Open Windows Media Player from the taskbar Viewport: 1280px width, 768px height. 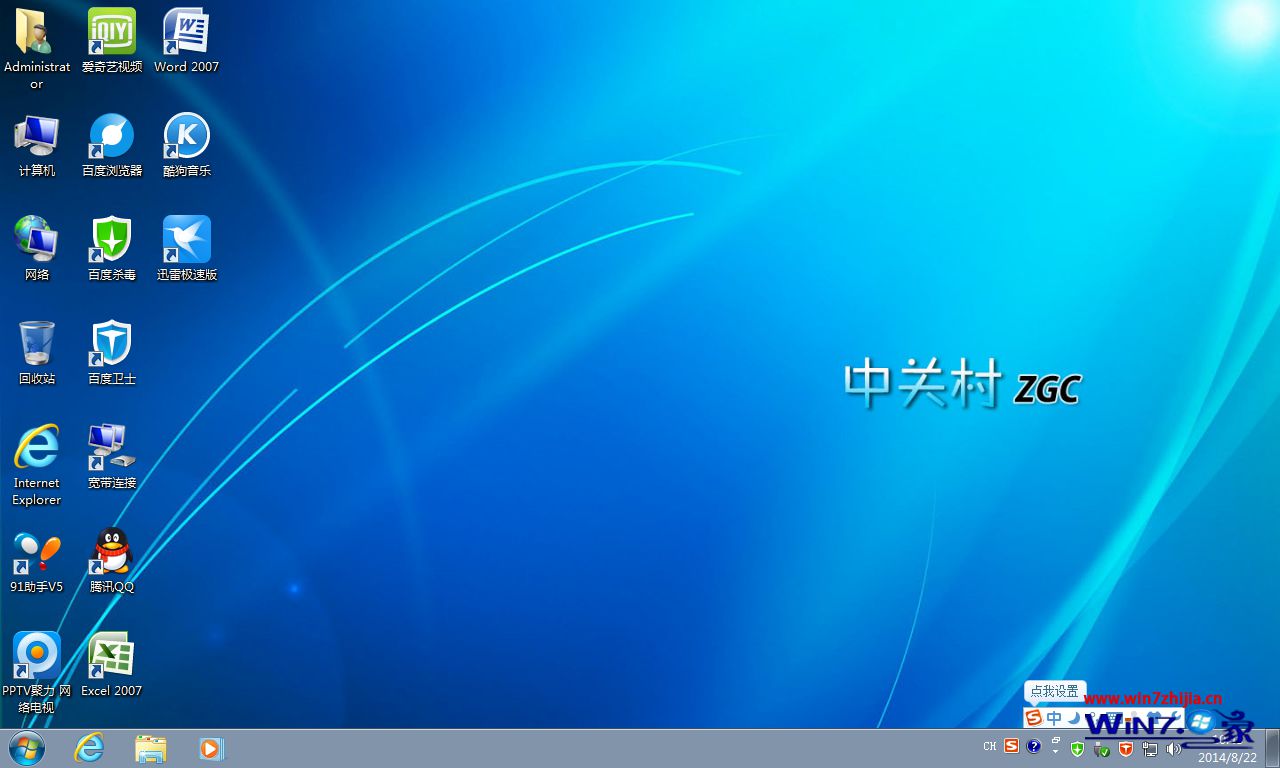pyautogui.click(x=211, y=748)
